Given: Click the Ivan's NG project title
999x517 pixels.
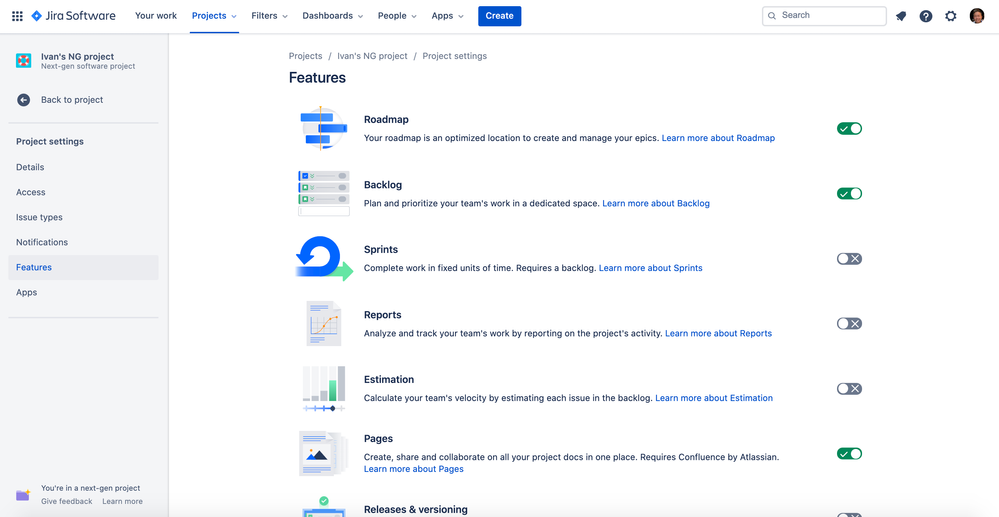Looking at the screenshot, I should (x=78, y=57).
